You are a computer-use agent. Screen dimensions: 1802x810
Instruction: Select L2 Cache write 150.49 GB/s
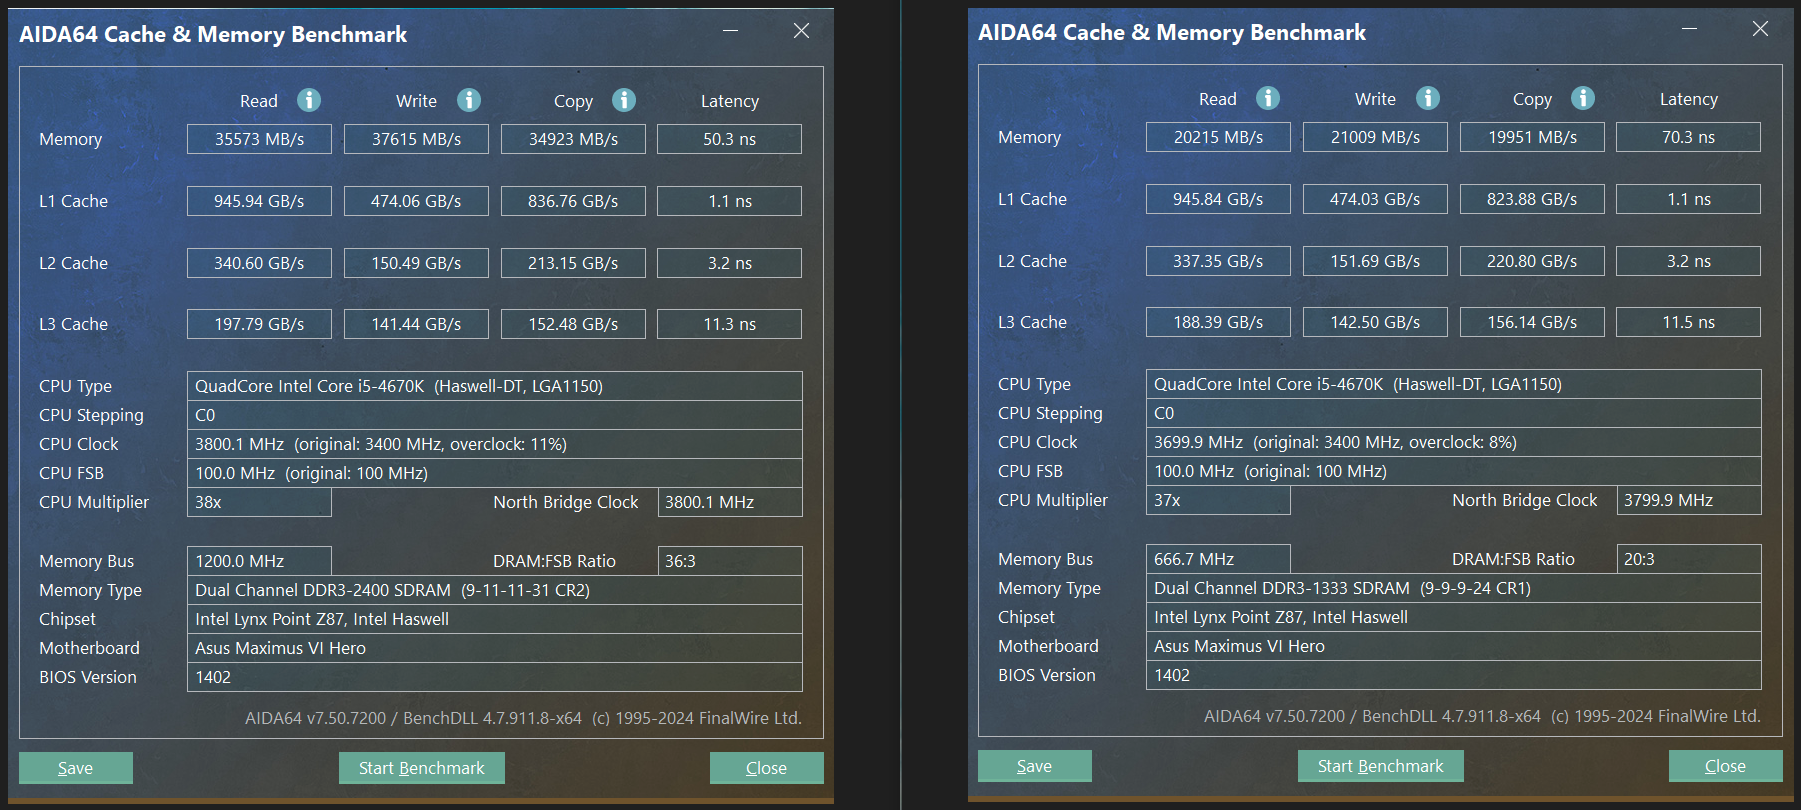(416, 263)
